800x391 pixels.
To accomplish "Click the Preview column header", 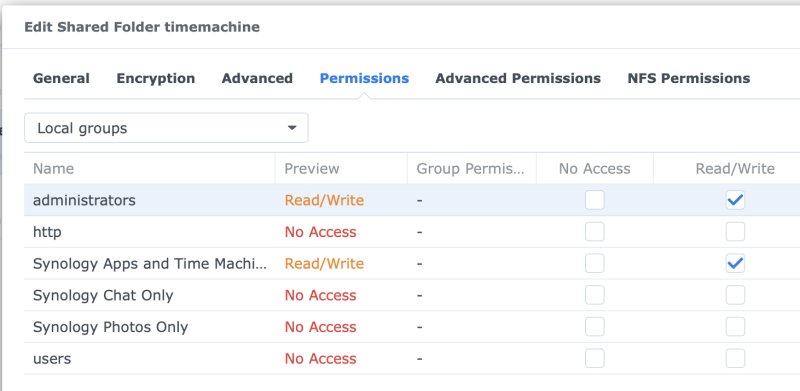I will [341, 168].
